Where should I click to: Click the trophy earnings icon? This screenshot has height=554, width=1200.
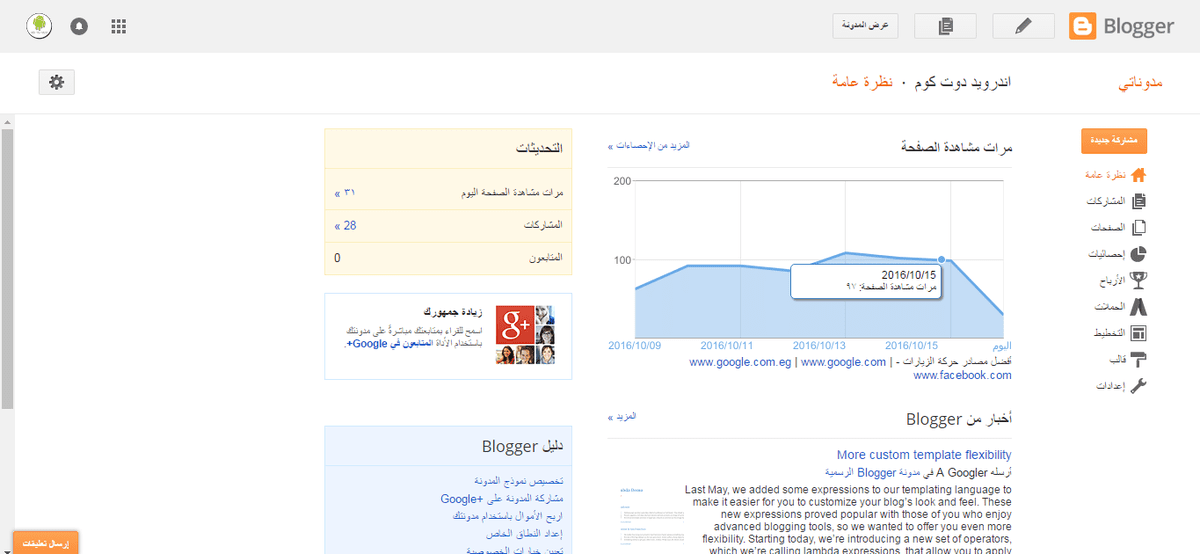point(1138,280)
